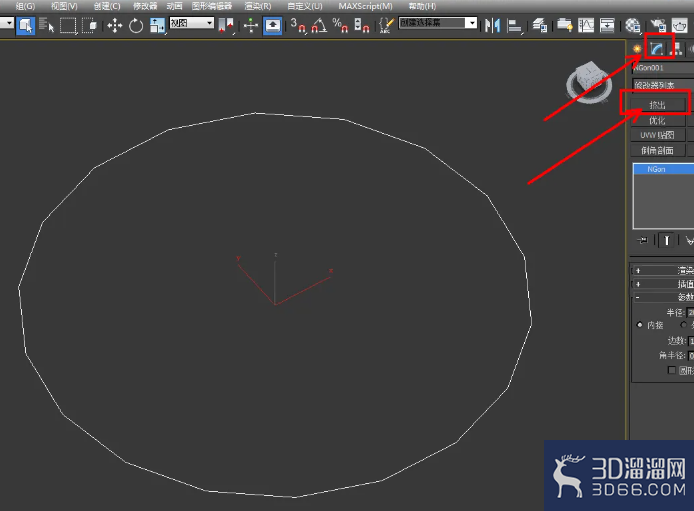This screenshot has height=511, width=694.
Task: Open the 动画 Animation menu
Action: coord(174,6)
